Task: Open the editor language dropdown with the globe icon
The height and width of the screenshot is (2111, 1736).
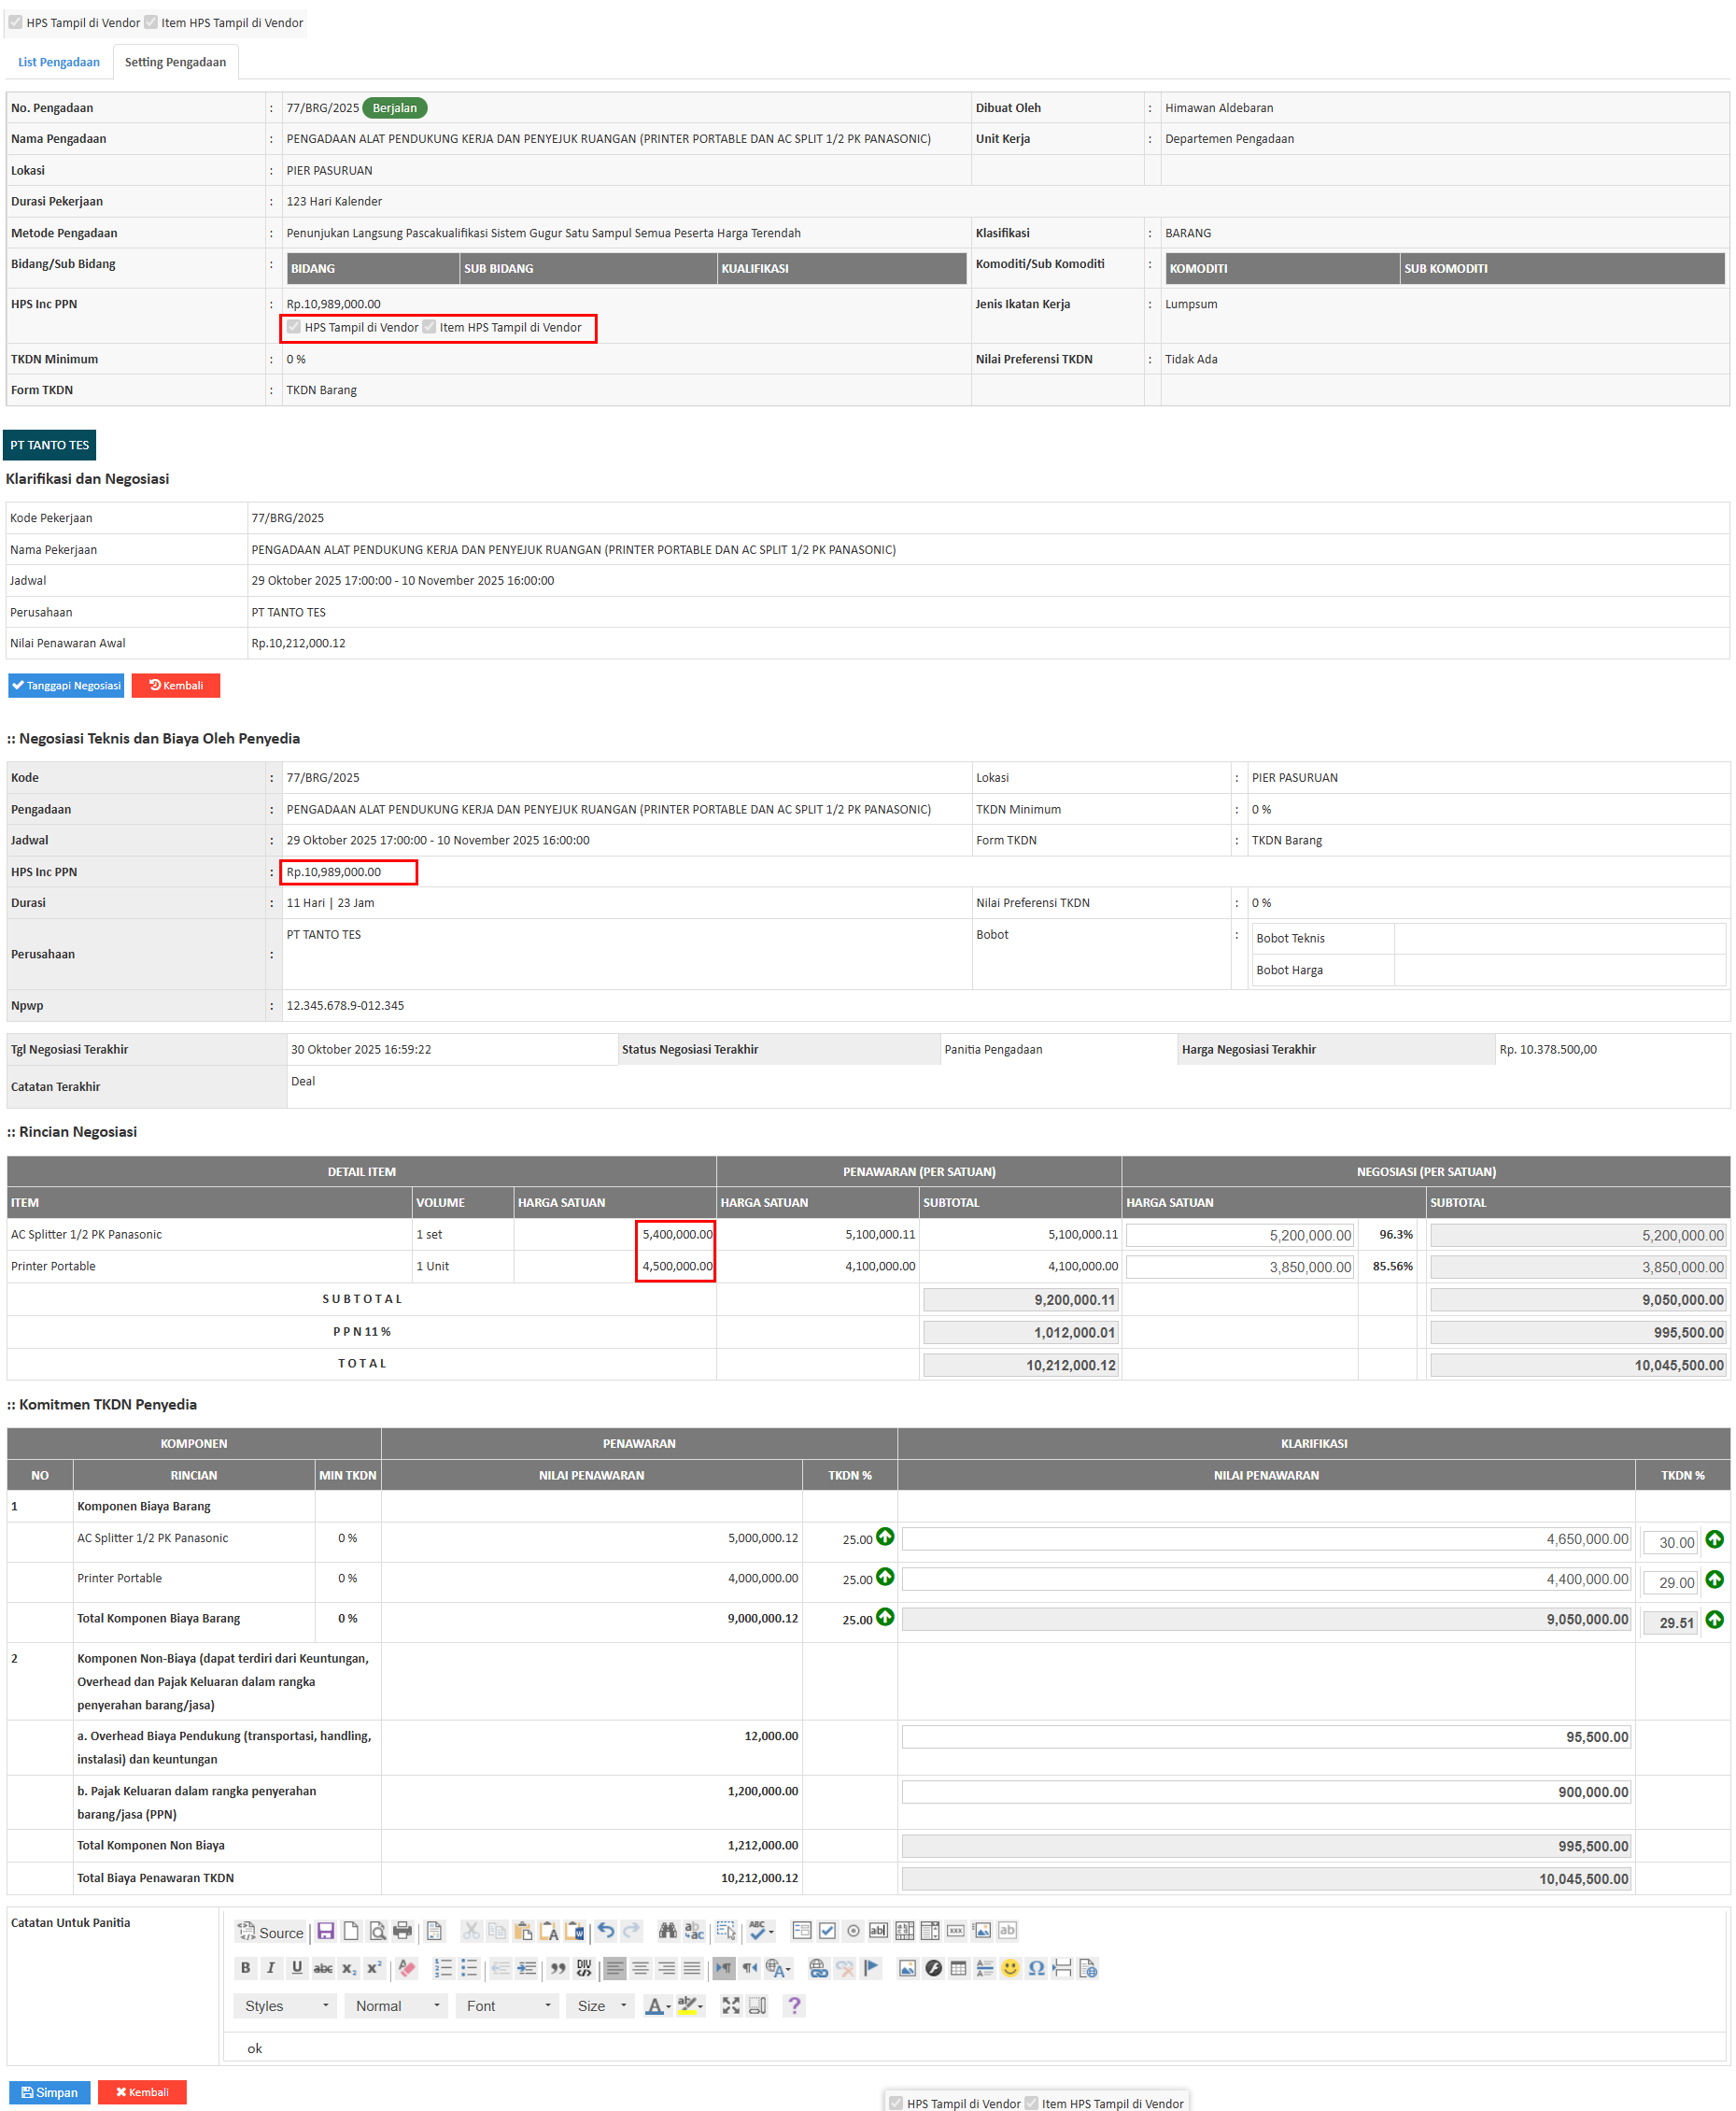Action: (x=778, y=1968)
